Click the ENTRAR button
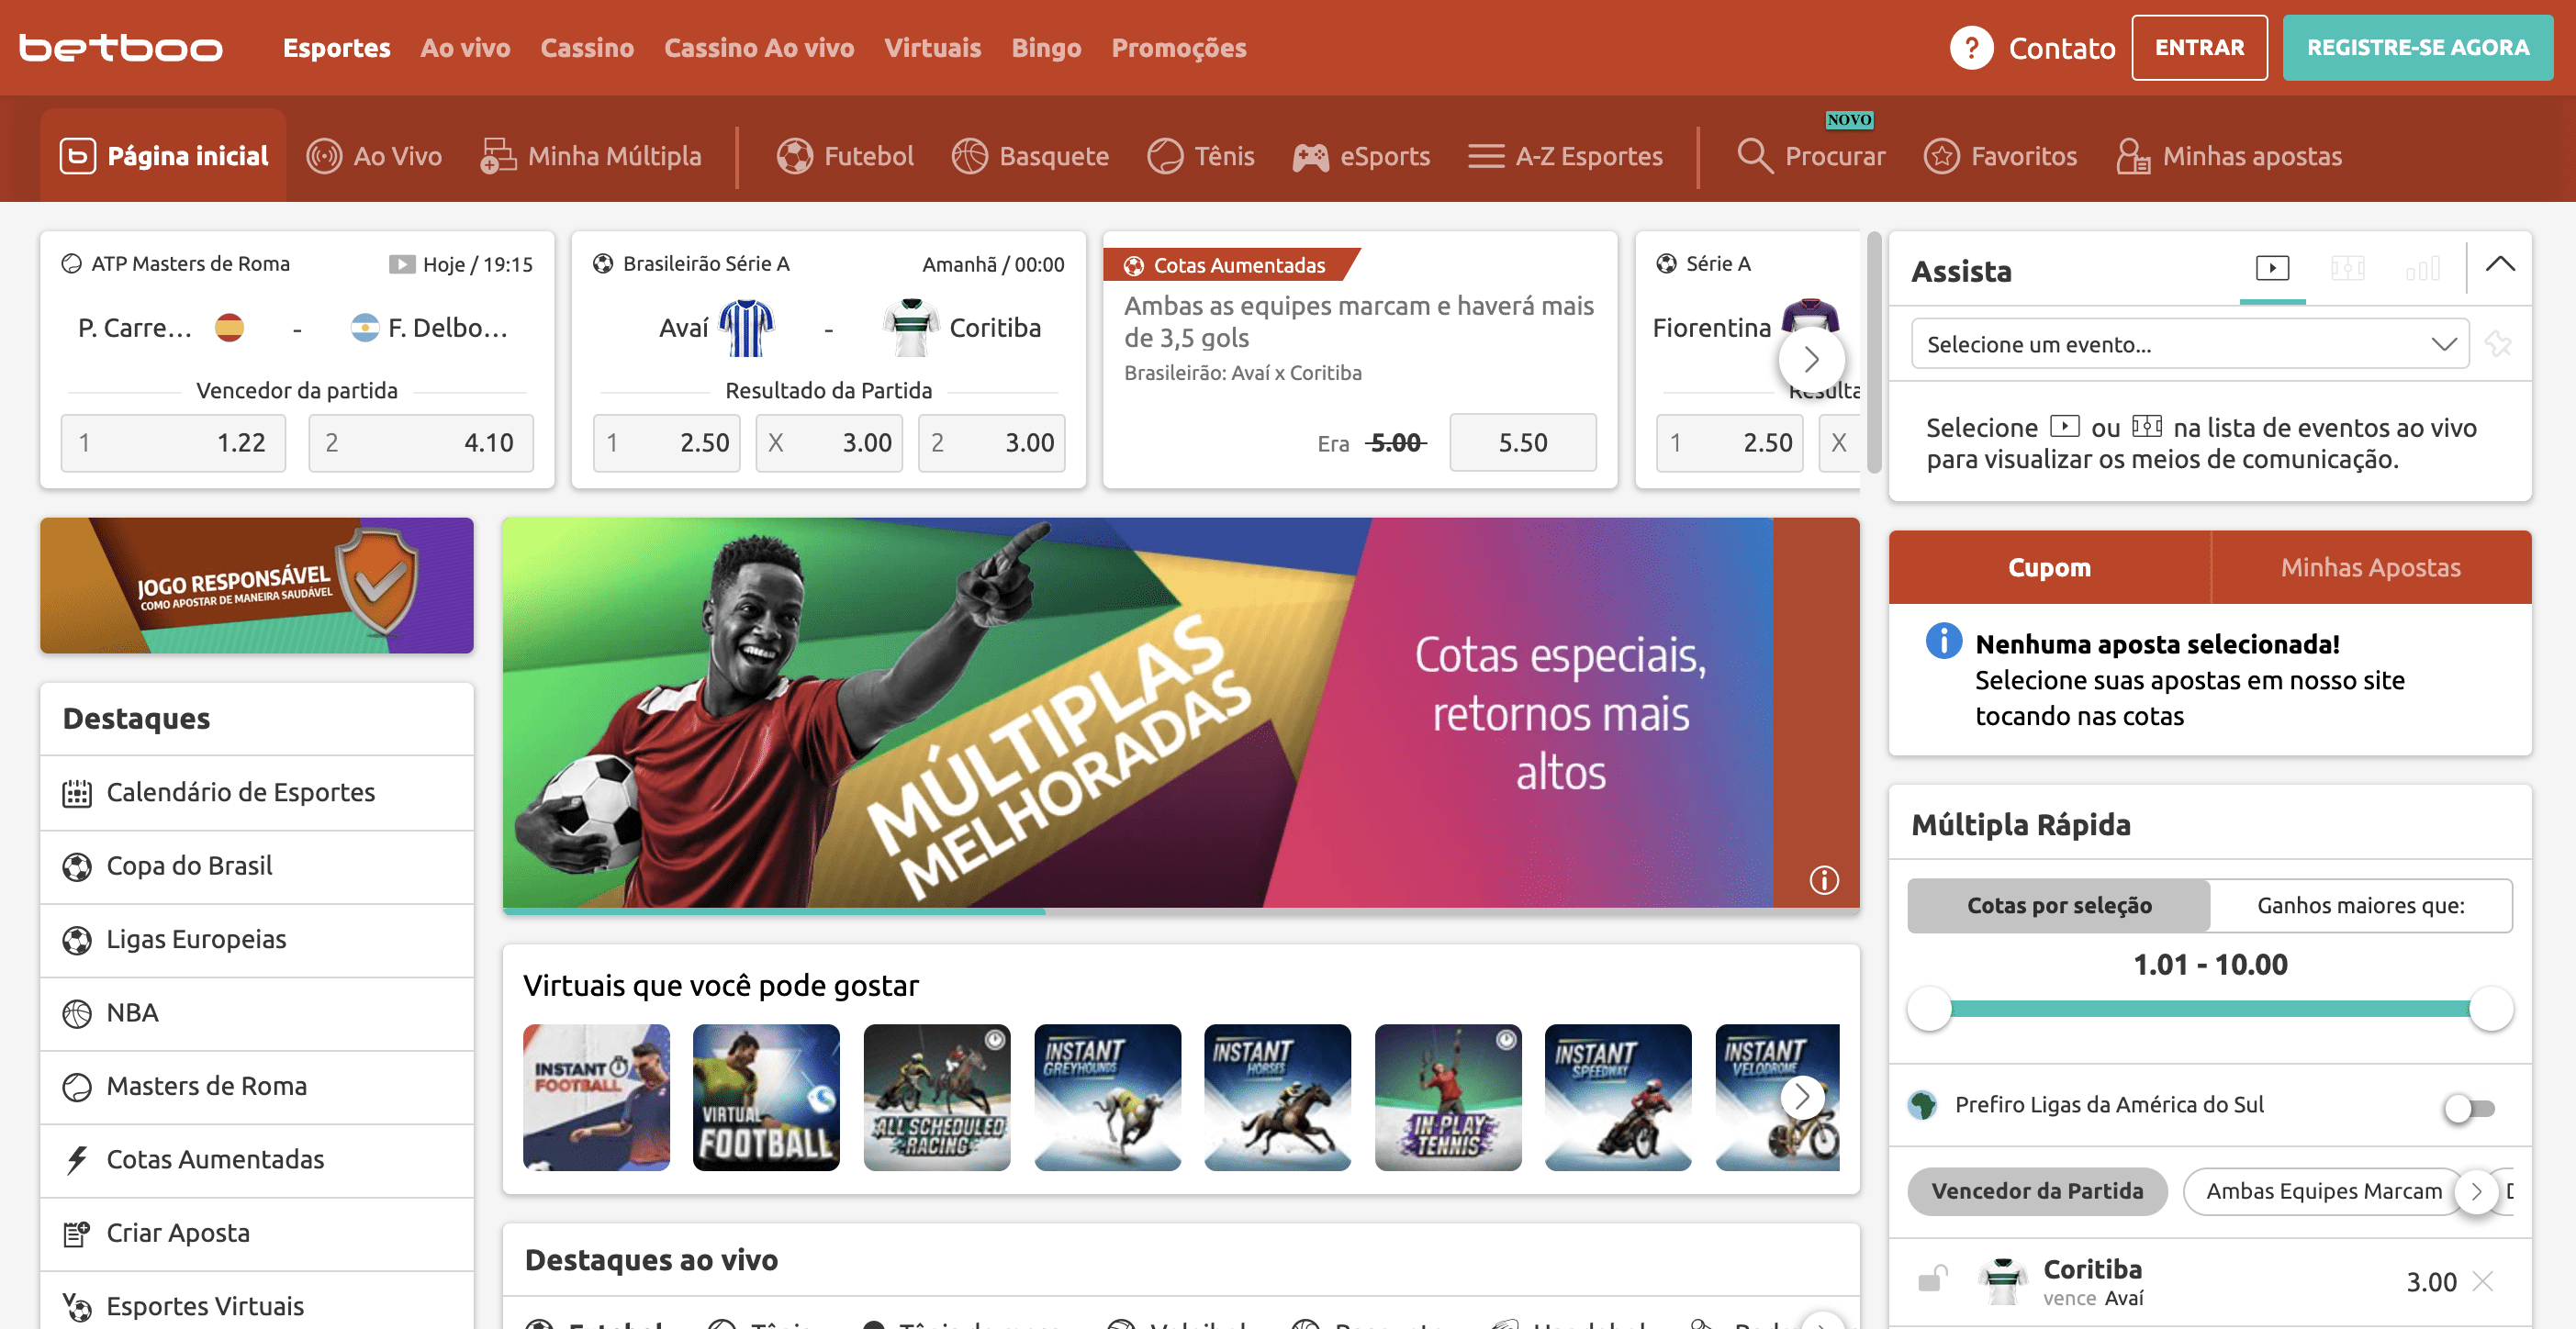2576x1329 pixels. click(2198, 47)
